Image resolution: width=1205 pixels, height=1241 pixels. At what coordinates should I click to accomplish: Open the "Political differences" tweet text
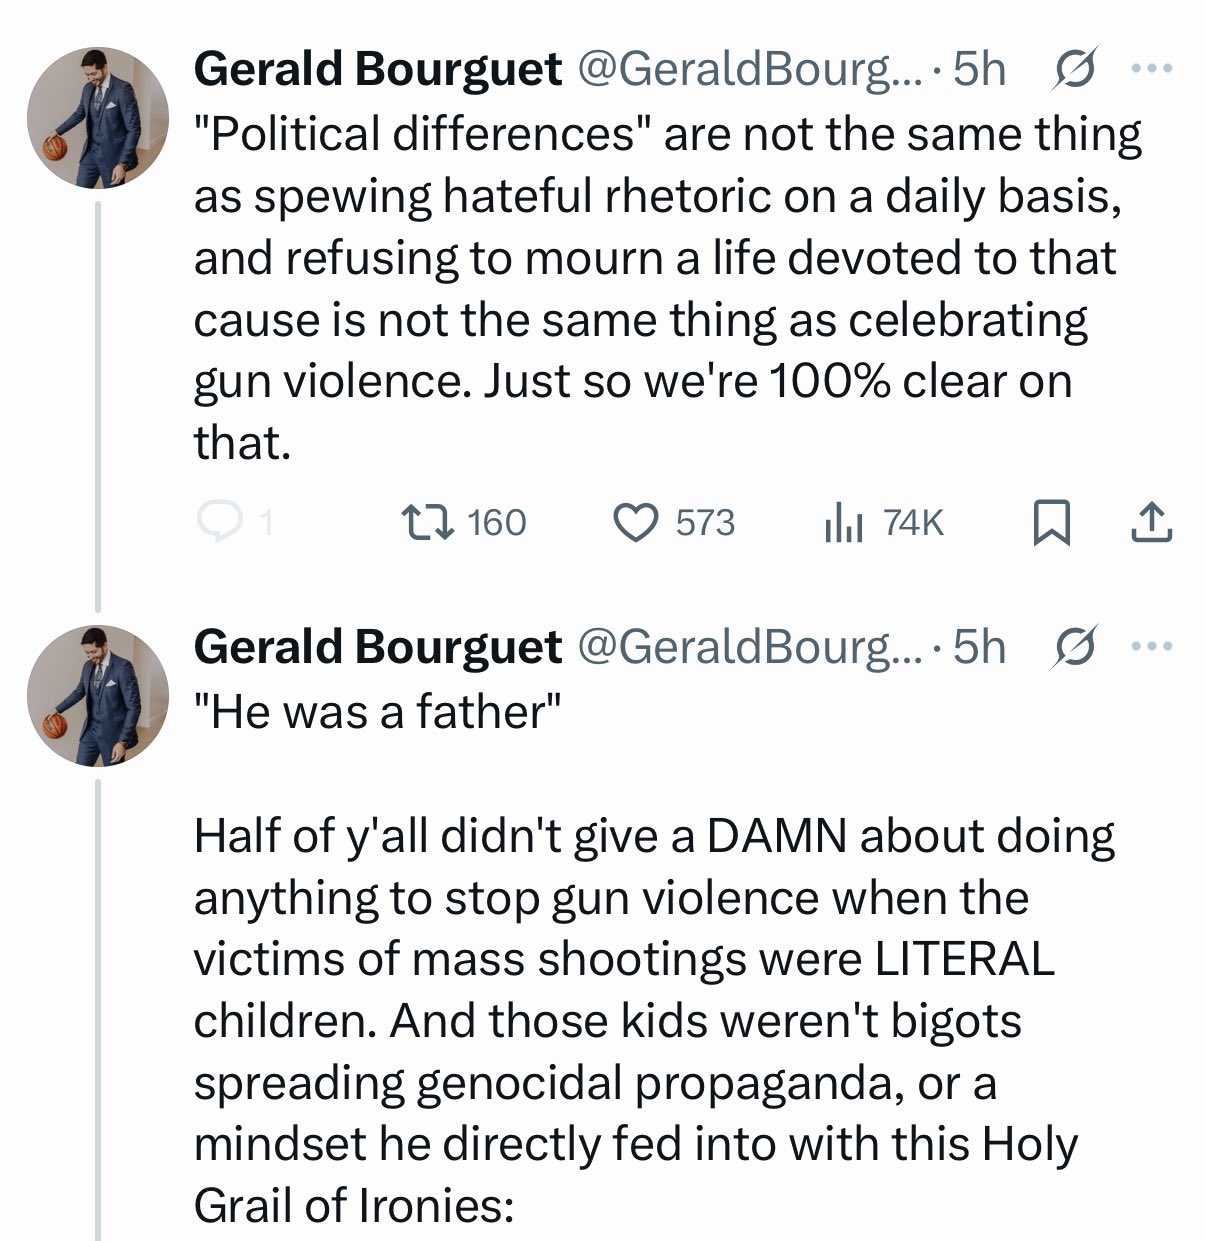(x=660, y=288)
